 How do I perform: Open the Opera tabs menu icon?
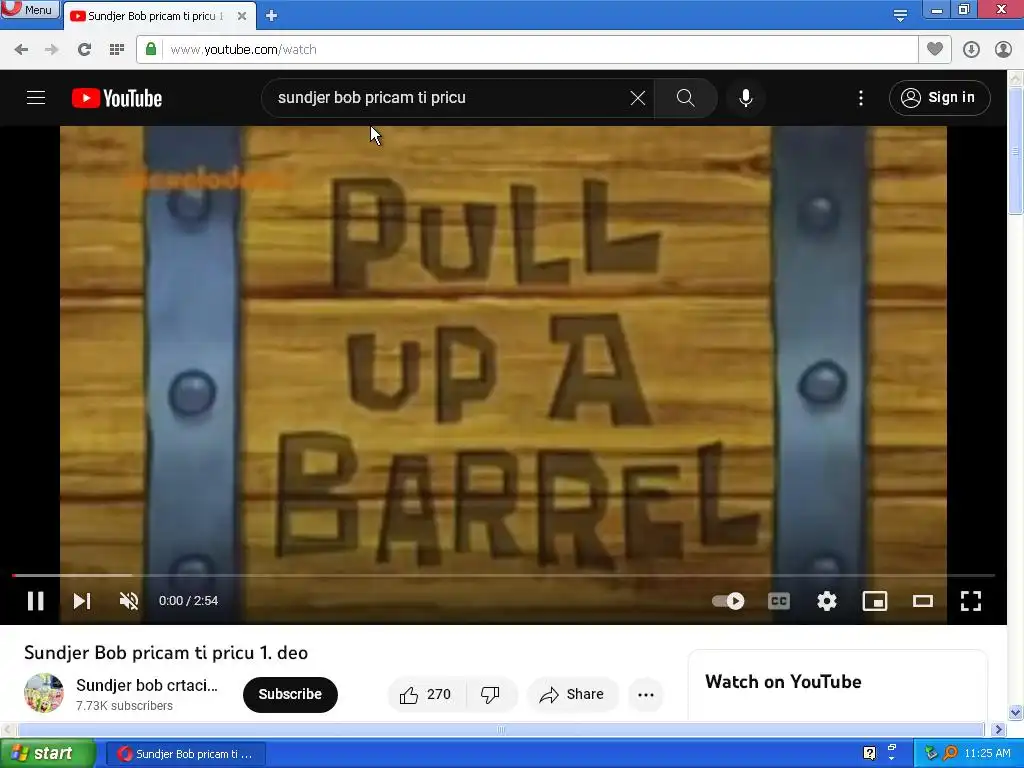pos(900,15)
